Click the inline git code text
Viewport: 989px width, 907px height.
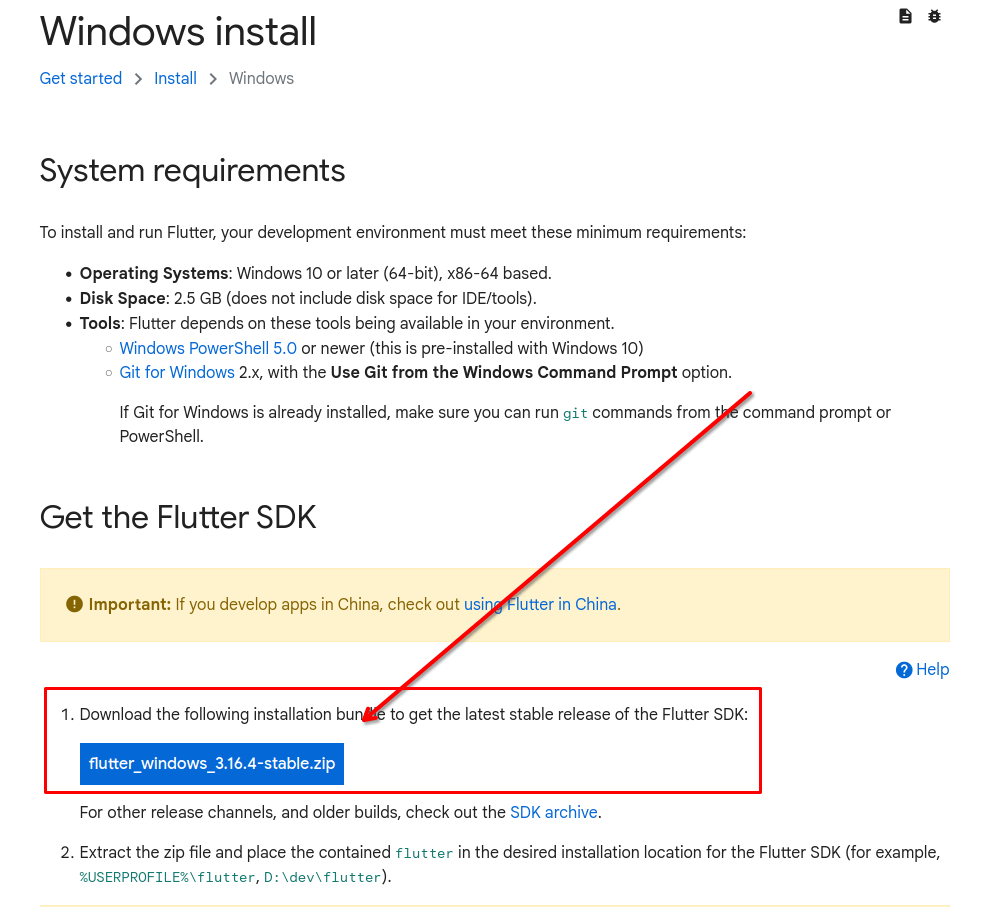coord(575,413)
